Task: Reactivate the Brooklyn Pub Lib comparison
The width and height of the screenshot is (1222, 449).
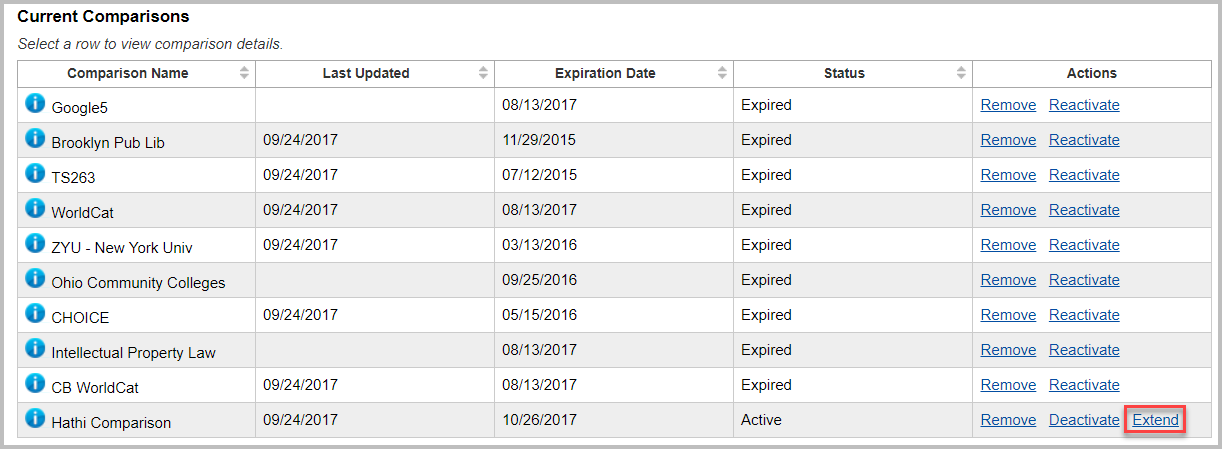Action: [1084, 140]
